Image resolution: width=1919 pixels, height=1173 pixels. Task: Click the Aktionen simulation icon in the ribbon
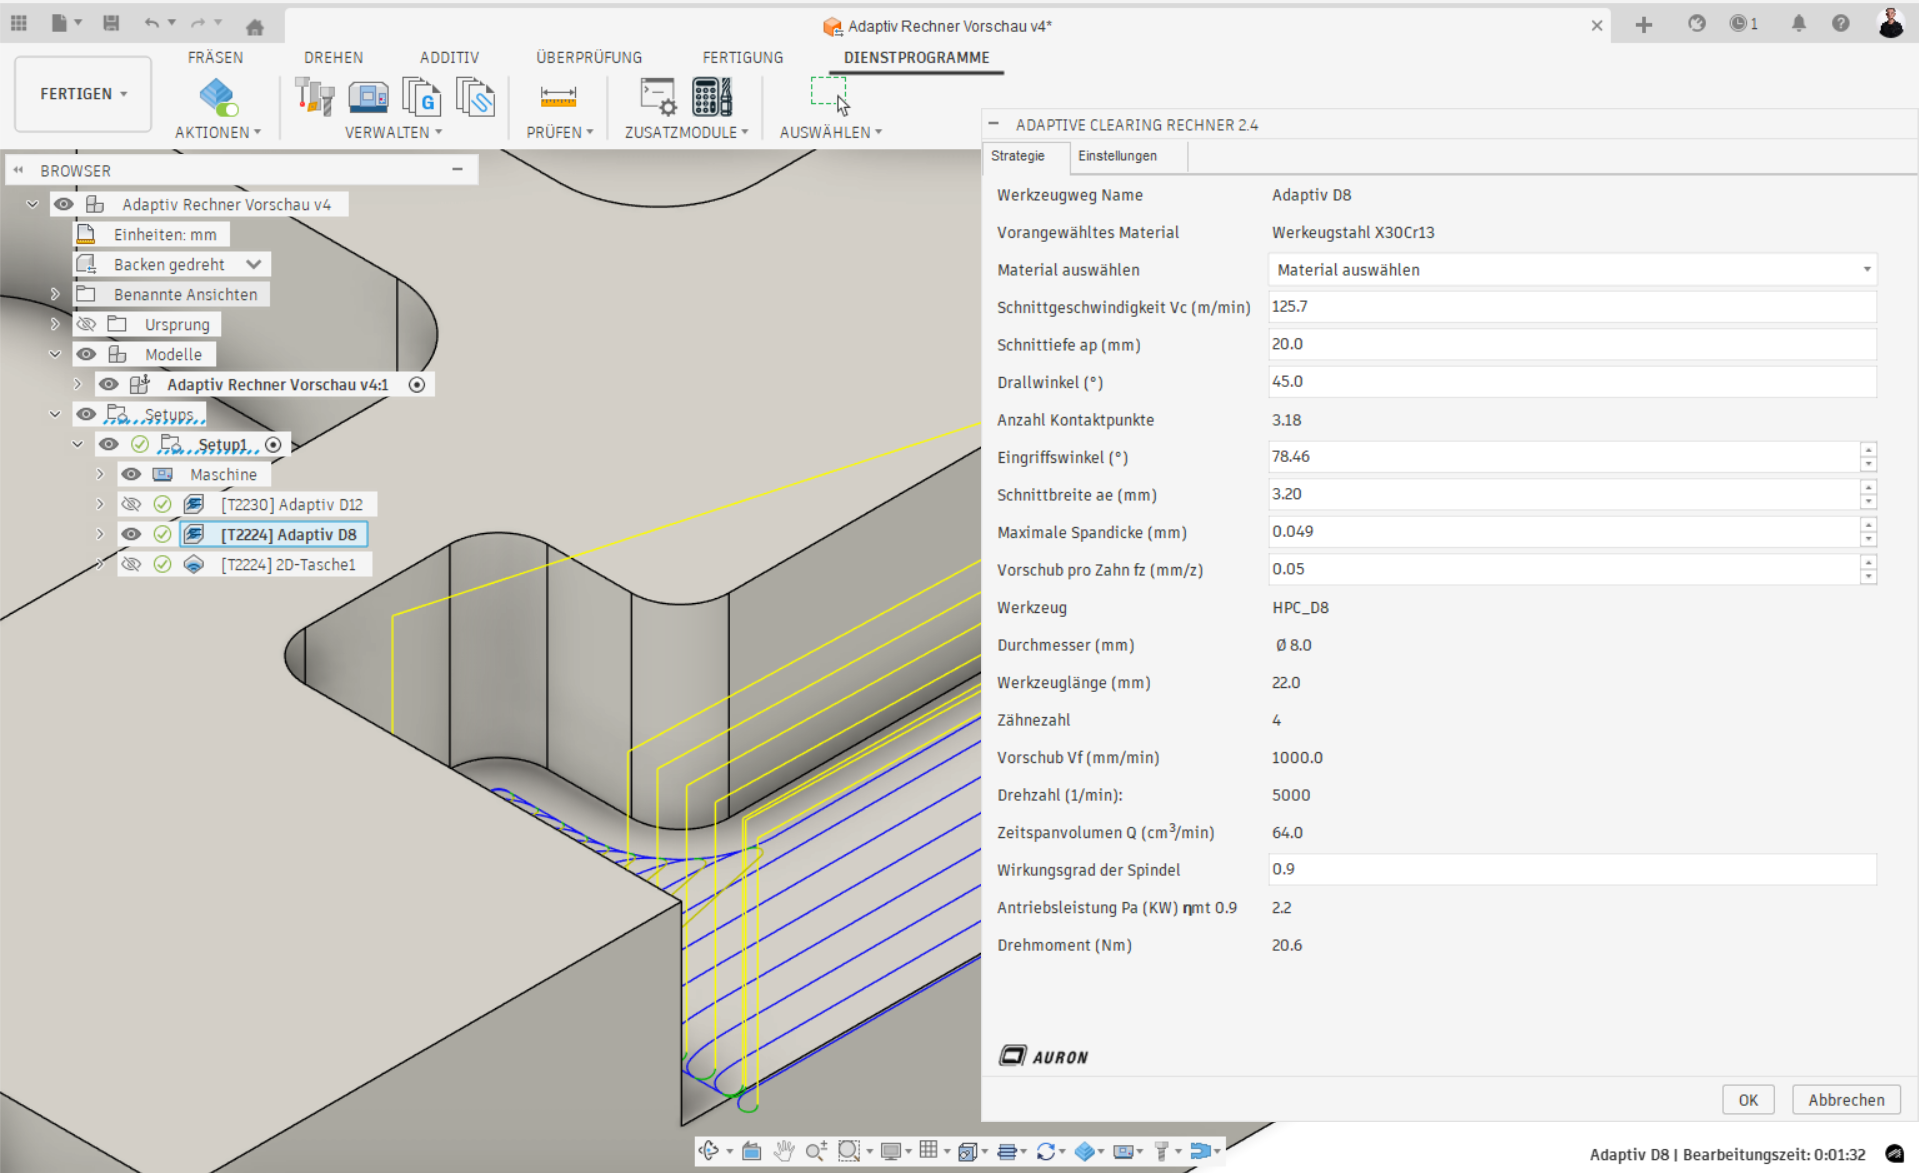click(x=218, y=97)
